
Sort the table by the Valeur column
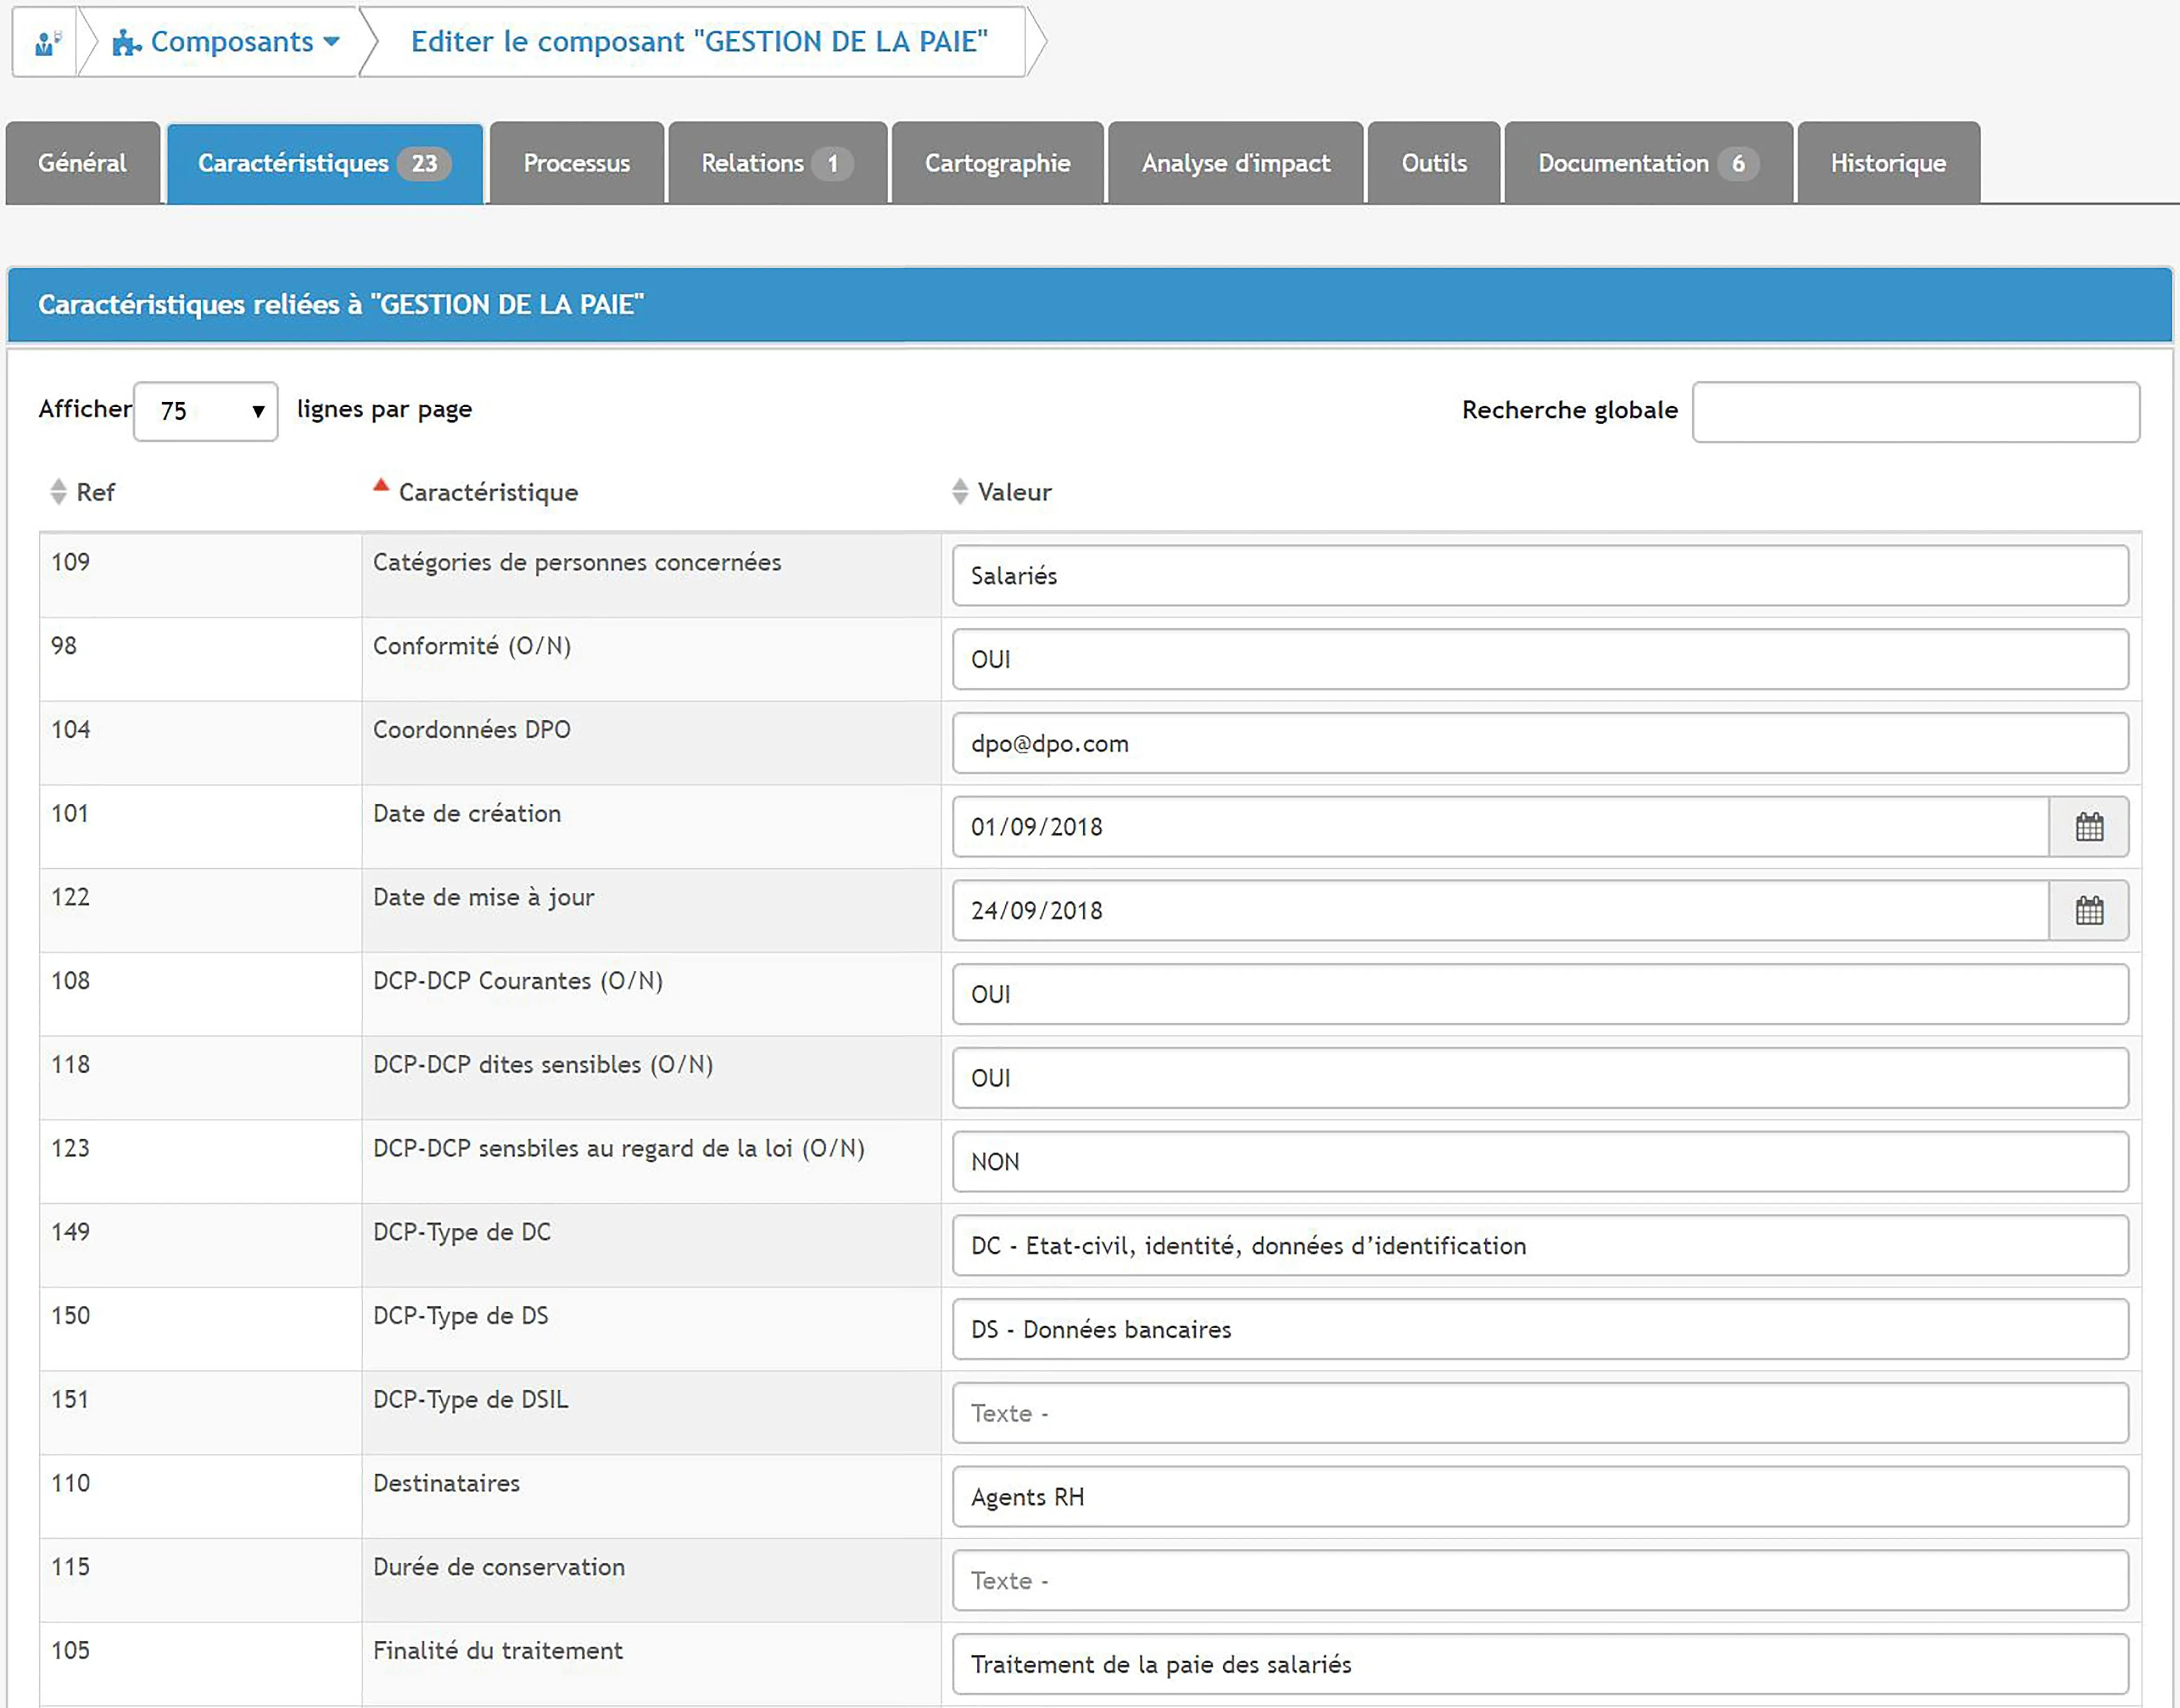click(x=1002, y=492)
